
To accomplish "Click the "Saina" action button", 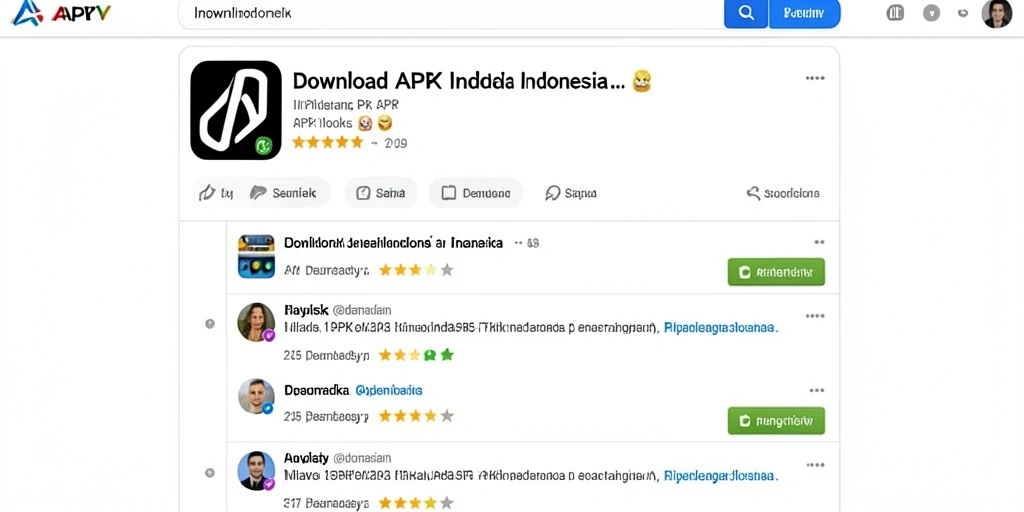I will click(381, 193).
